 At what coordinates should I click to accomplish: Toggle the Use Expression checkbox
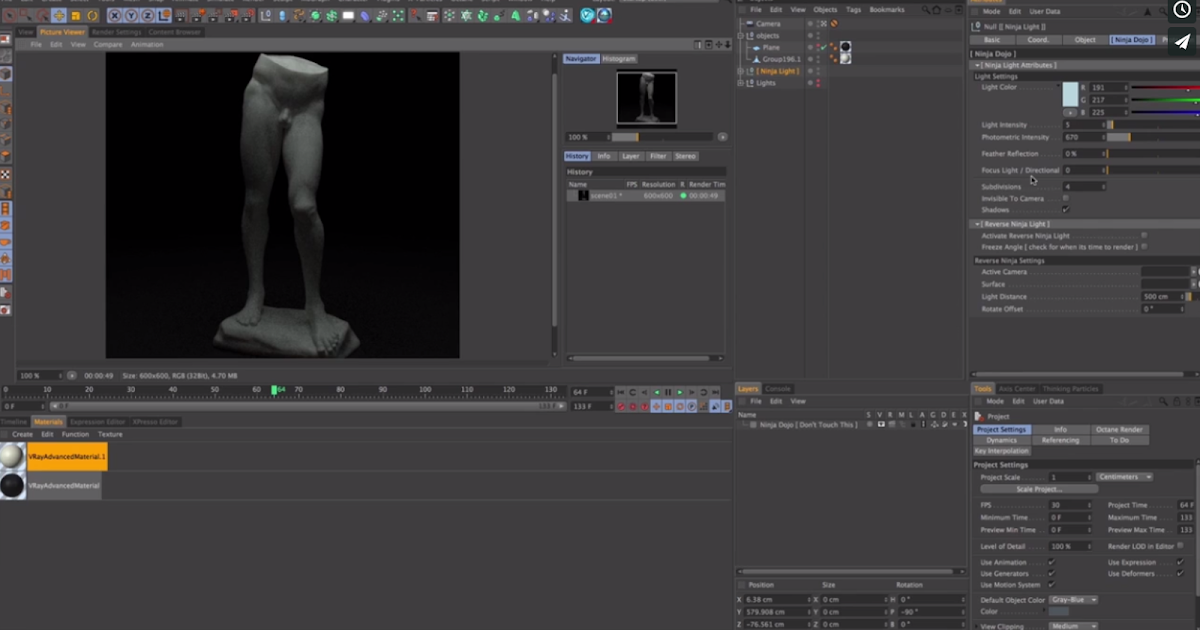coord(1180,562)
